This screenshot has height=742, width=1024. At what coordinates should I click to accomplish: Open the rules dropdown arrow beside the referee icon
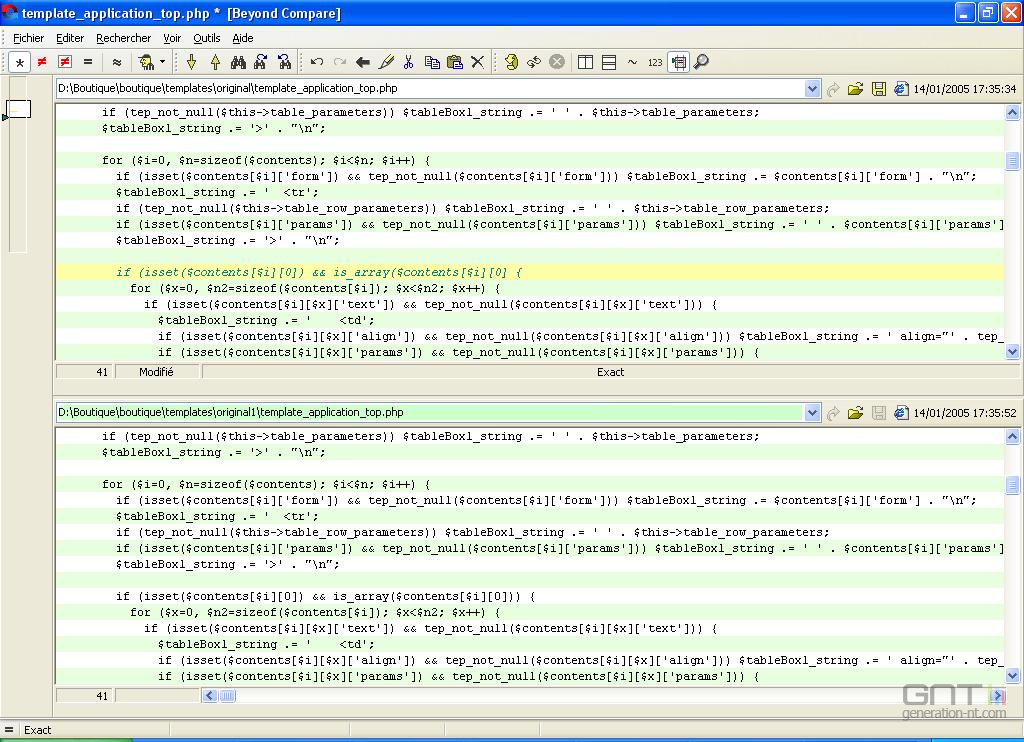click(162, 62)
